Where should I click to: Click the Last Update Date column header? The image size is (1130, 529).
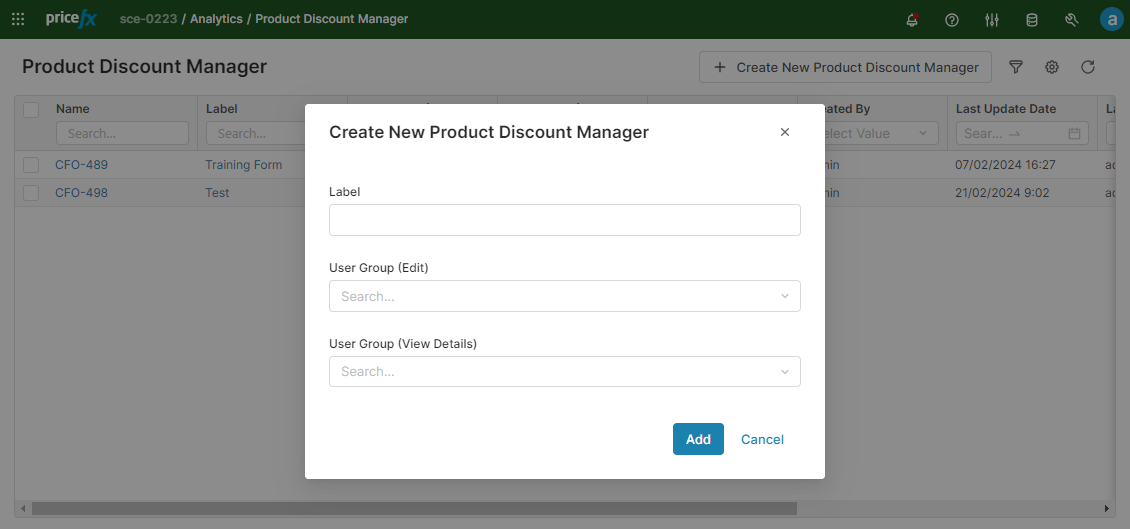pyautogui.click(x=1006, y=109)
